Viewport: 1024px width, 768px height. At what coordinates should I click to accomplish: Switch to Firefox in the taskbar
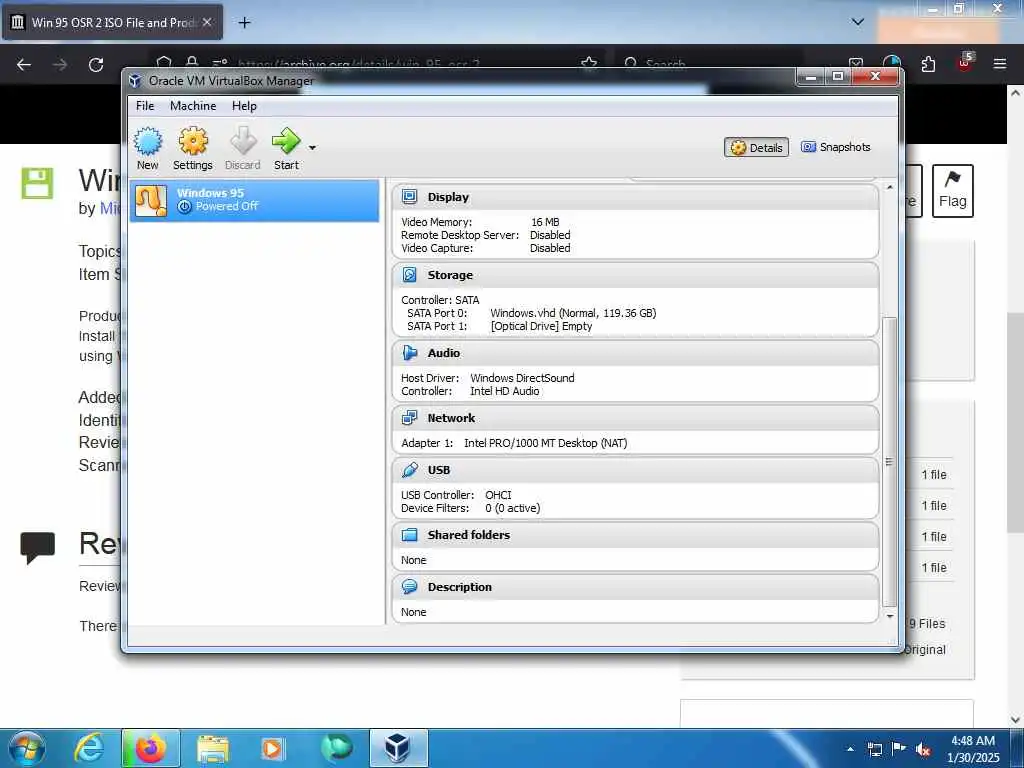coord(151,748)
